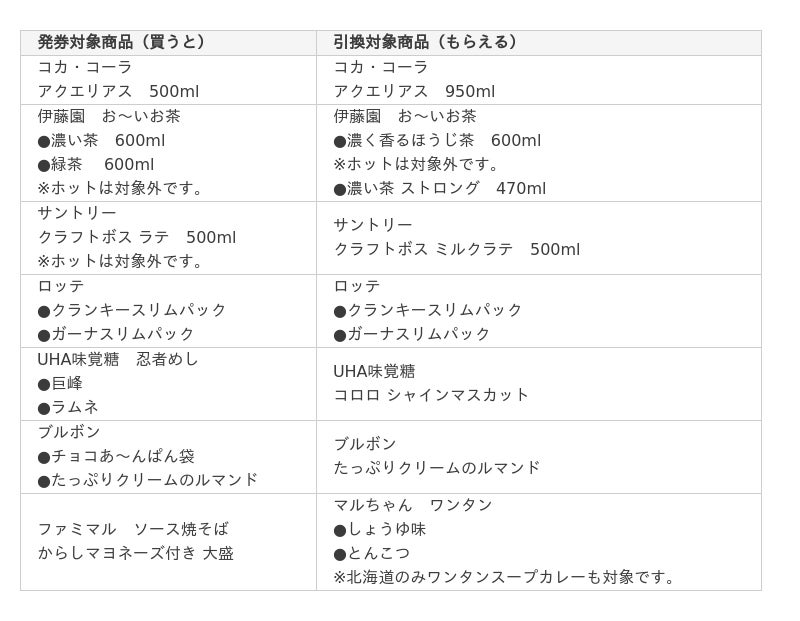The width and height of the screenshot is (800, 621).
Task: Select the ファミマル ソース焼そば line
Action: [x=133, y=529]
